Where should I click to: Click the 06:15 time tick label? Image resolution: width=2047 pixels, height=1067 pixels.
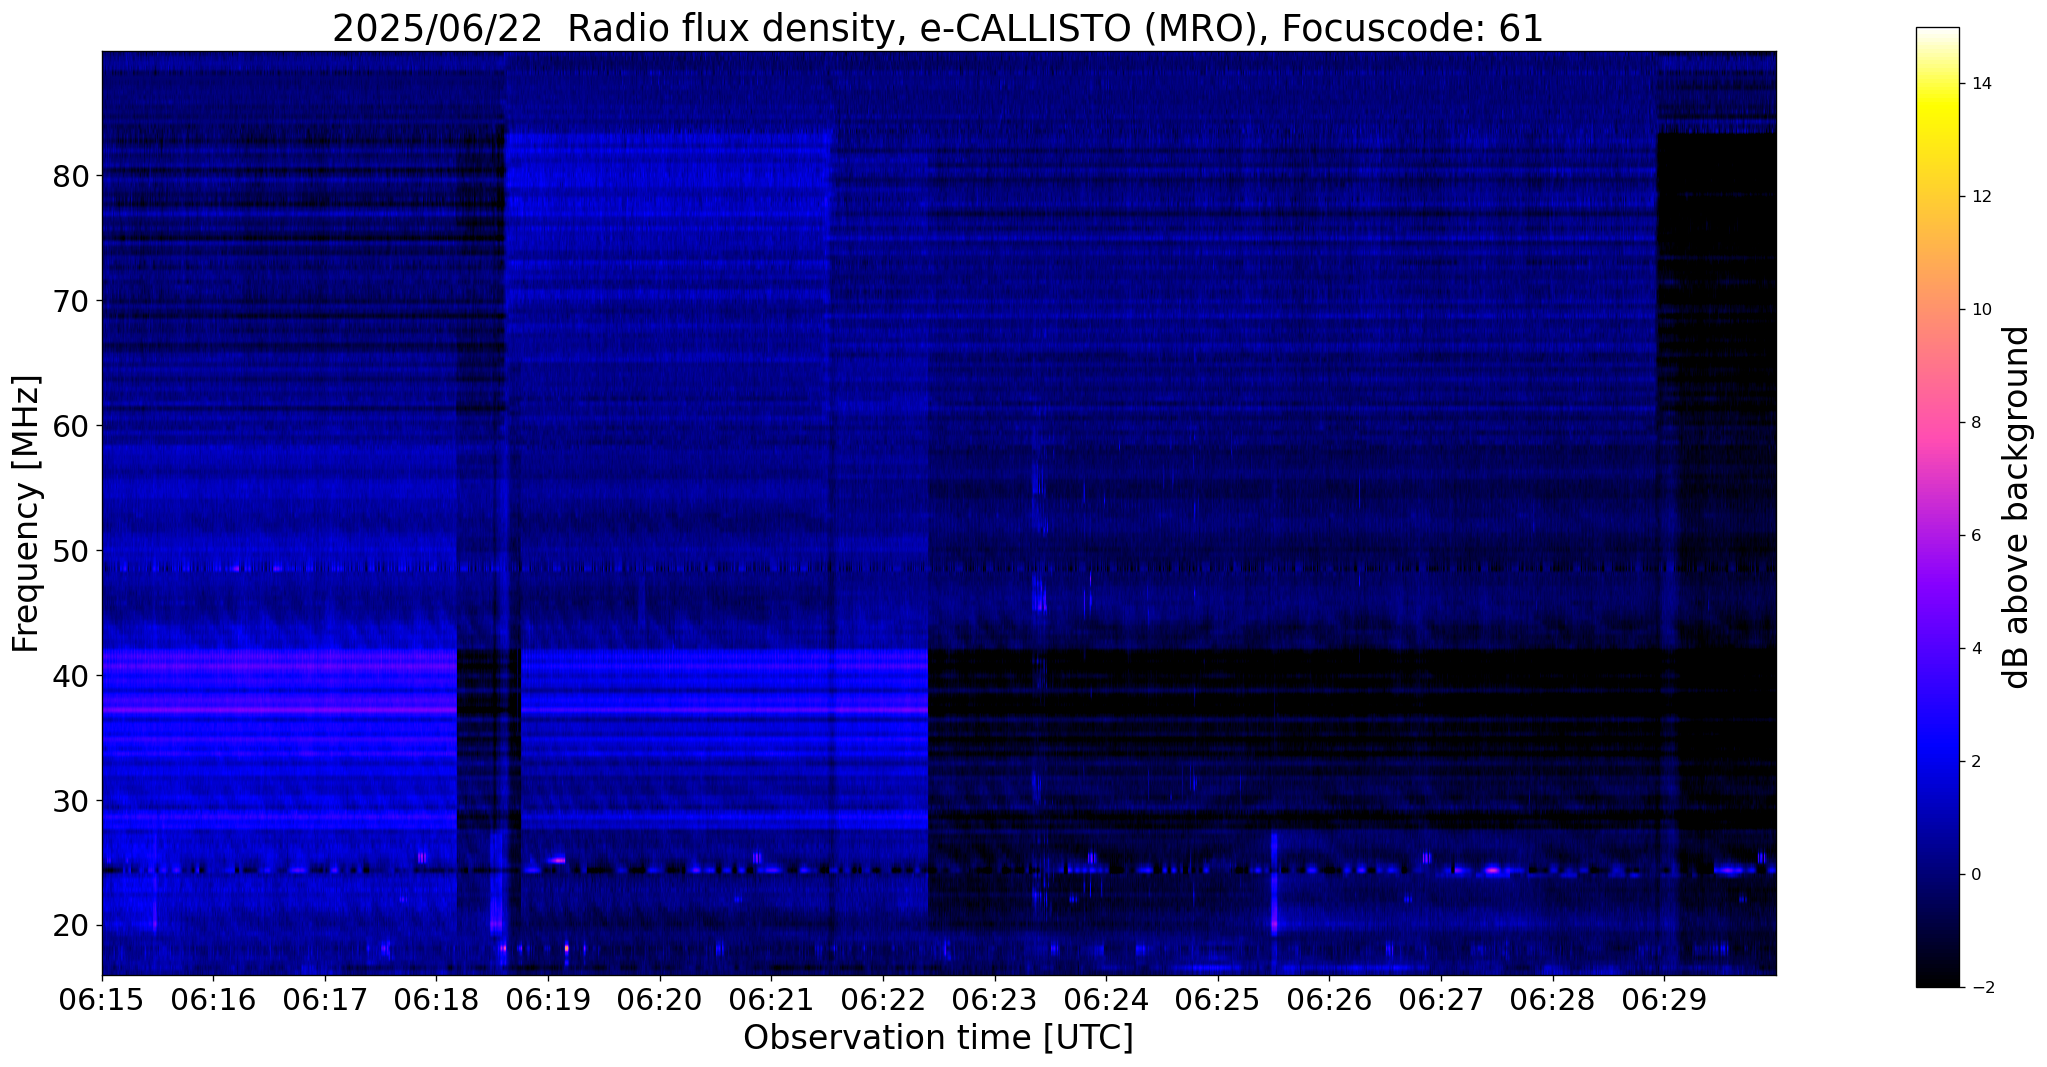[x=101, y=999]
